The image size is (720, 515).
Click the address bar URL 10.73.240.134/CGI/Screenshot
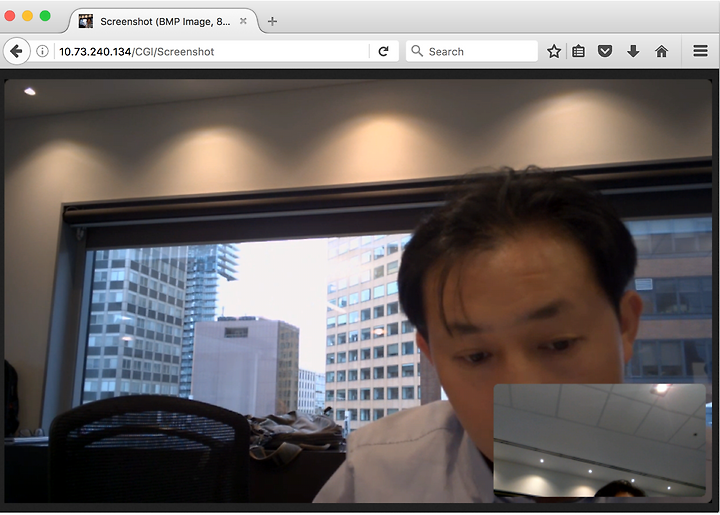[137, 52]
